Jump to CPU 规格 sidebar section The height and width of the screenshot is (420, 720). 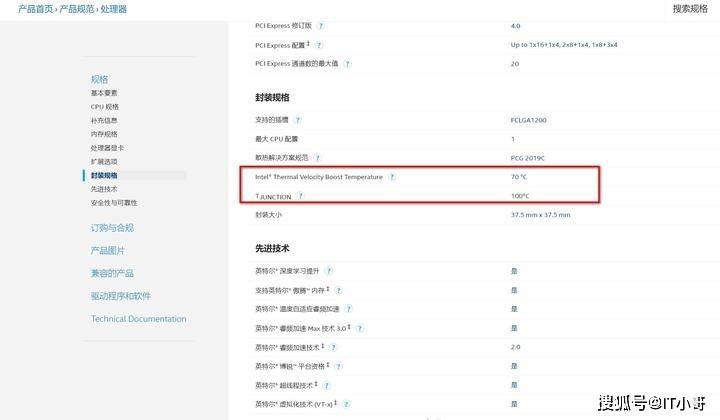105,106
